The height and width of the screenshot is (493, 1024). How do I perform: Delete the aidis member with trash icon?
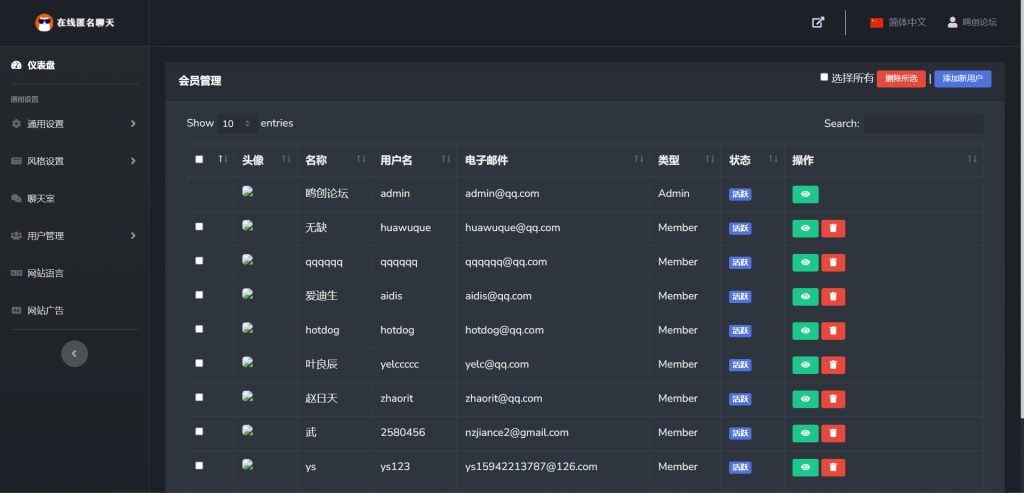[833, 296]
